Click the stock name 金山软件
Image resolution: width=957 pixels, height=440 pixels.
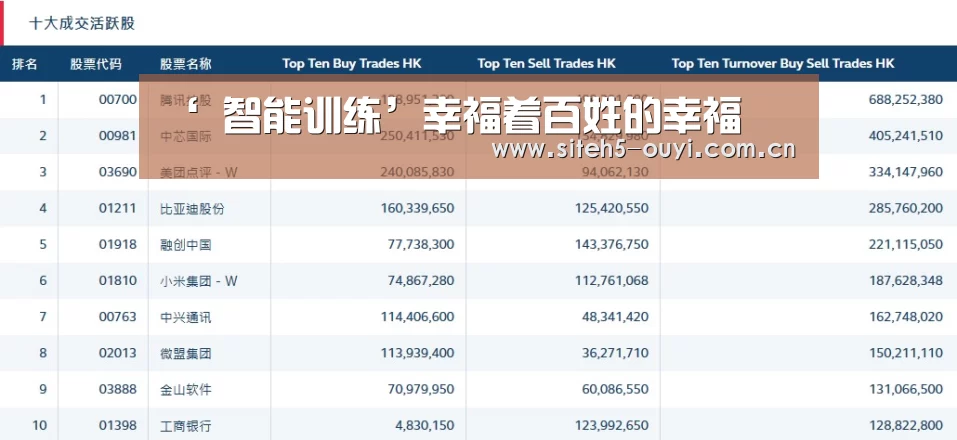(186, 389)
